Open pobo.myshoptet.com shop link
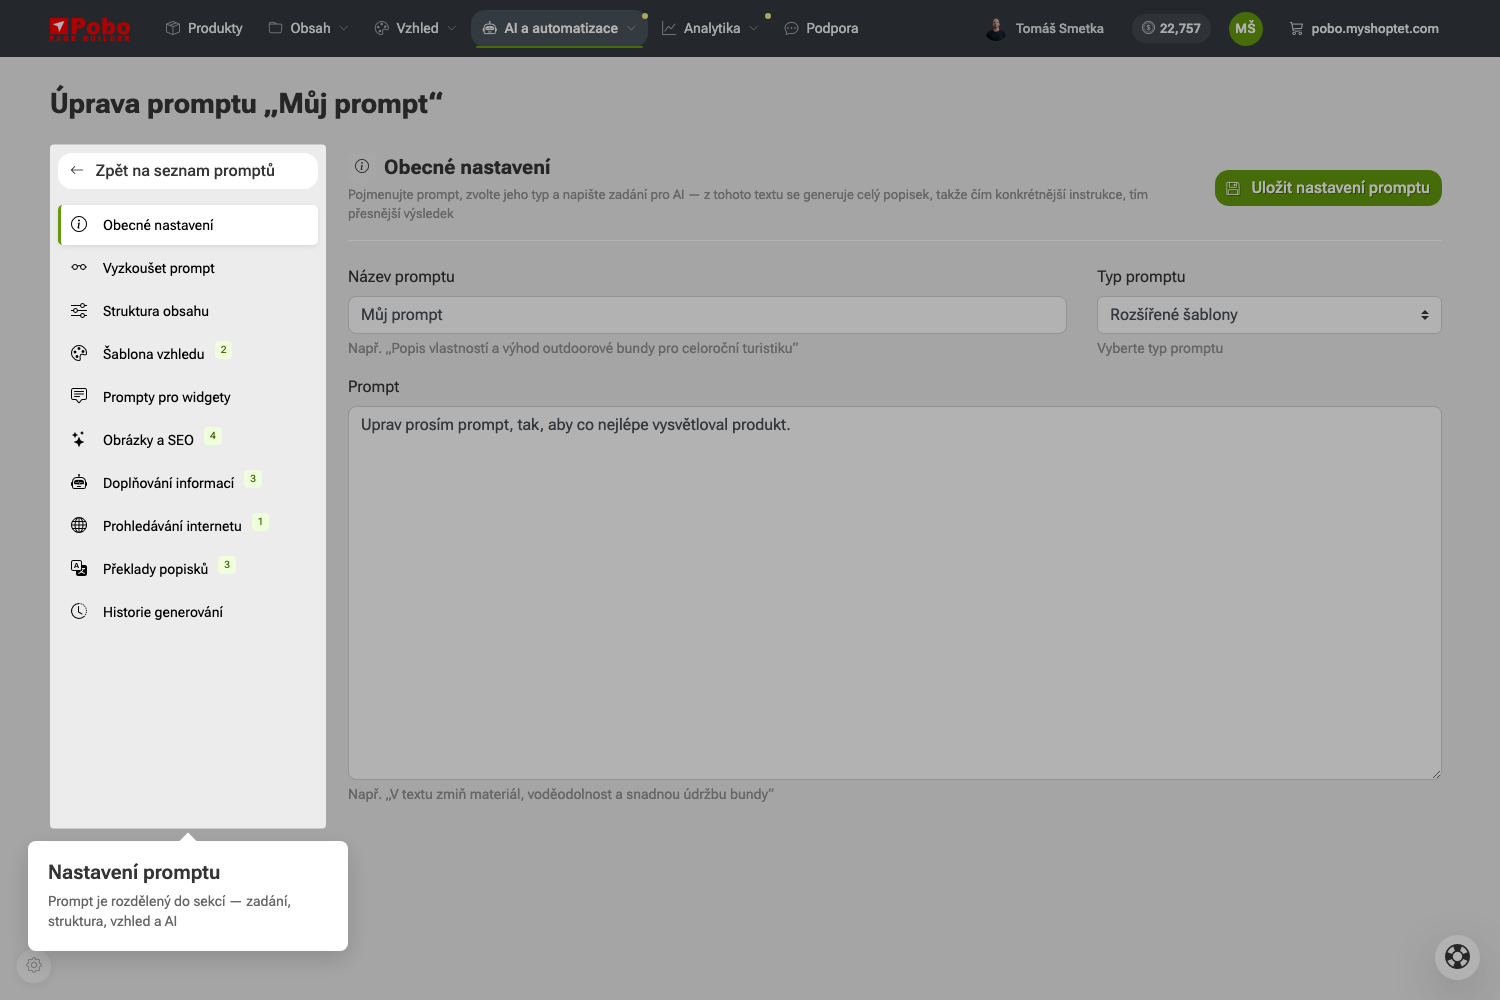Screen dimensions: 1500x1000 (1364, 28)
